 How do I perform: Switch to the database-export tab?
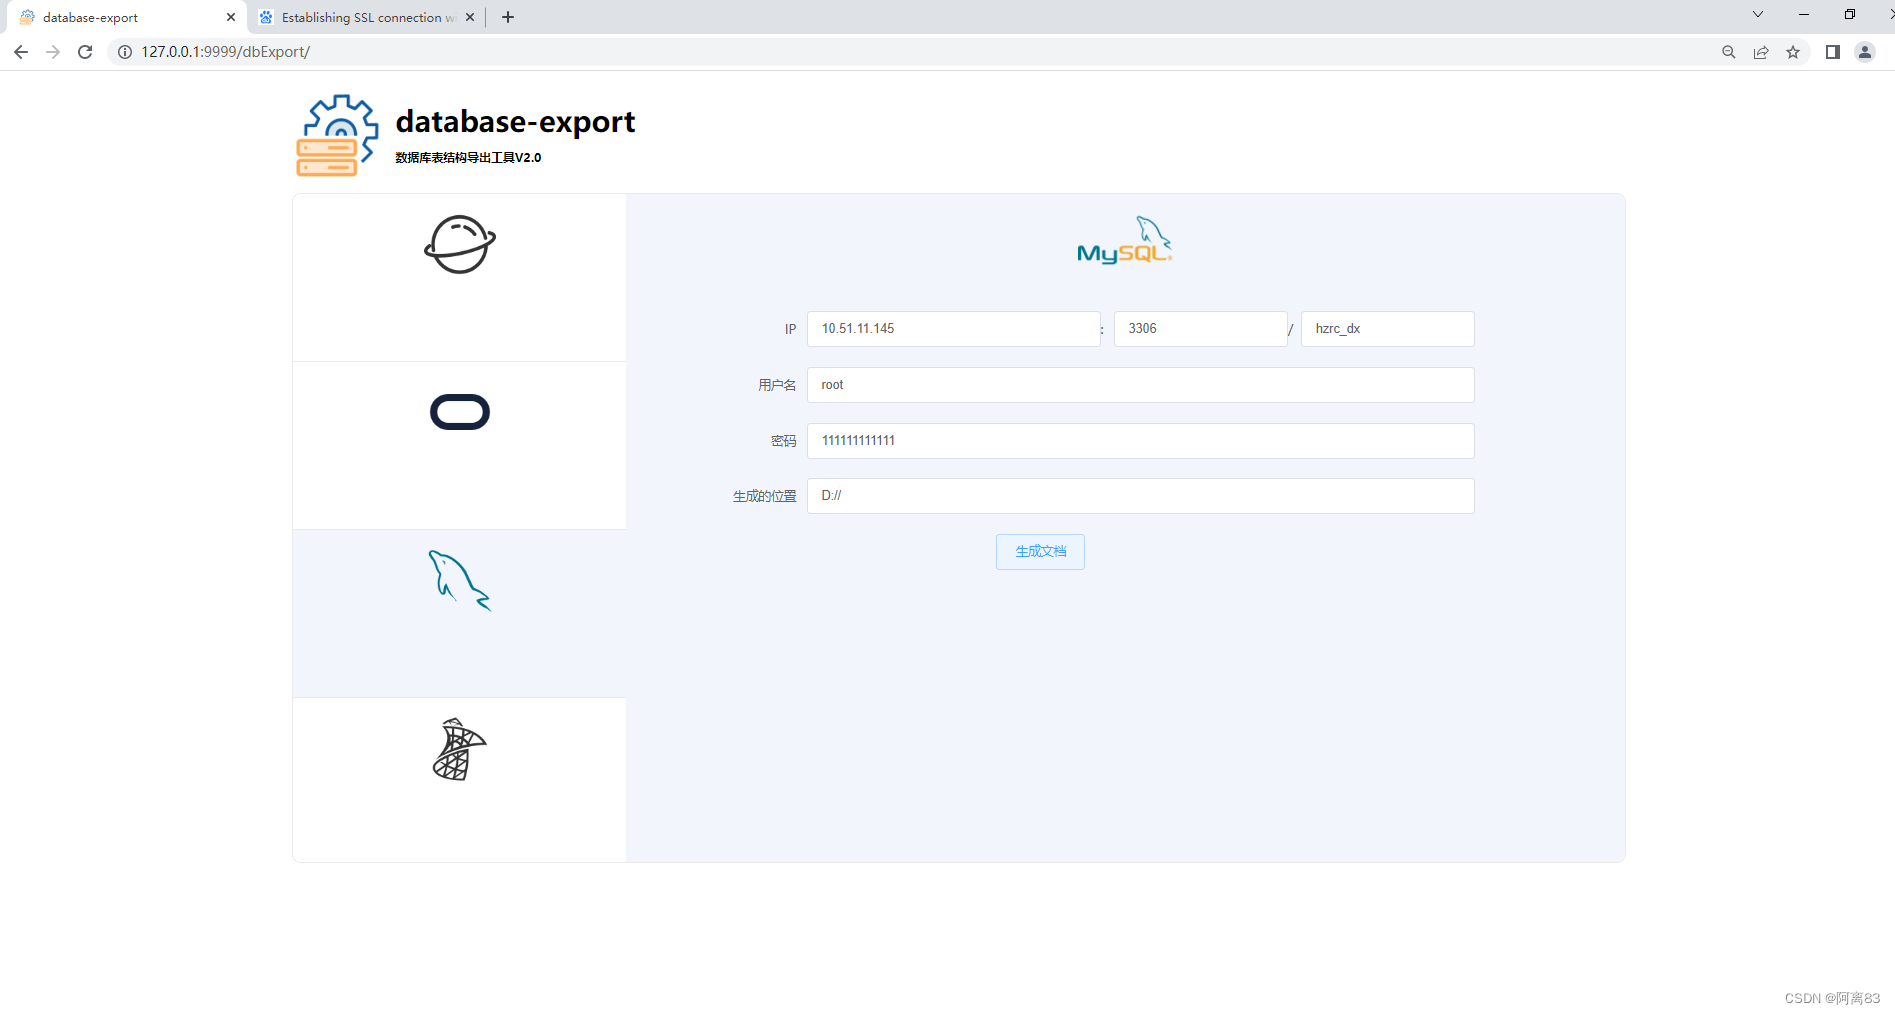coord(125,17)
